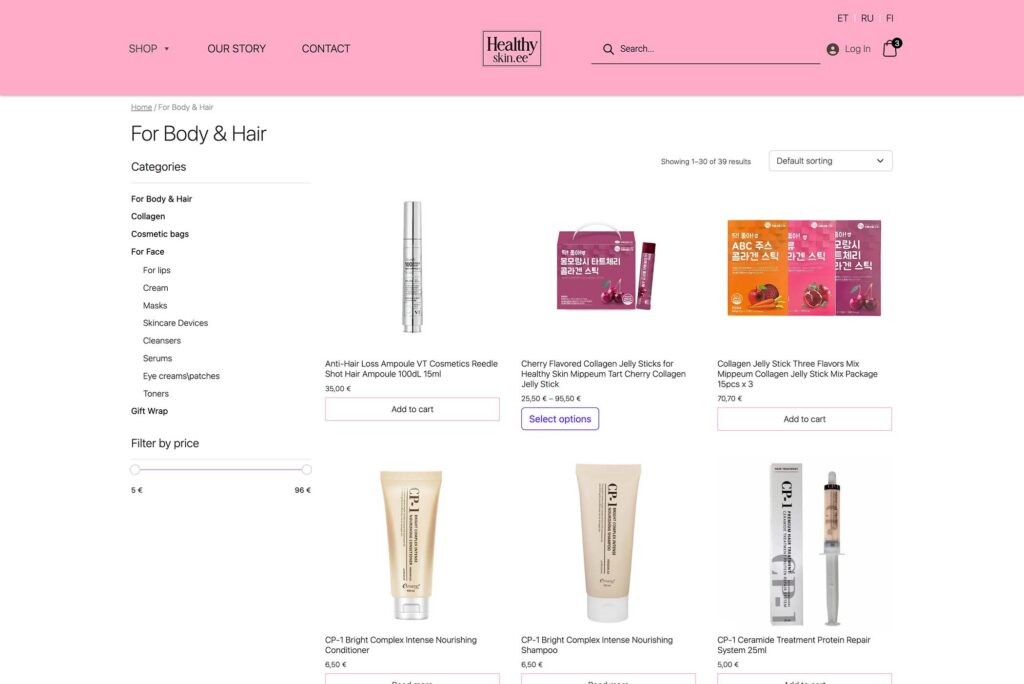The image size is (1024, 684).
Task: Switch language to ET
Action: [x=842, y=18]
